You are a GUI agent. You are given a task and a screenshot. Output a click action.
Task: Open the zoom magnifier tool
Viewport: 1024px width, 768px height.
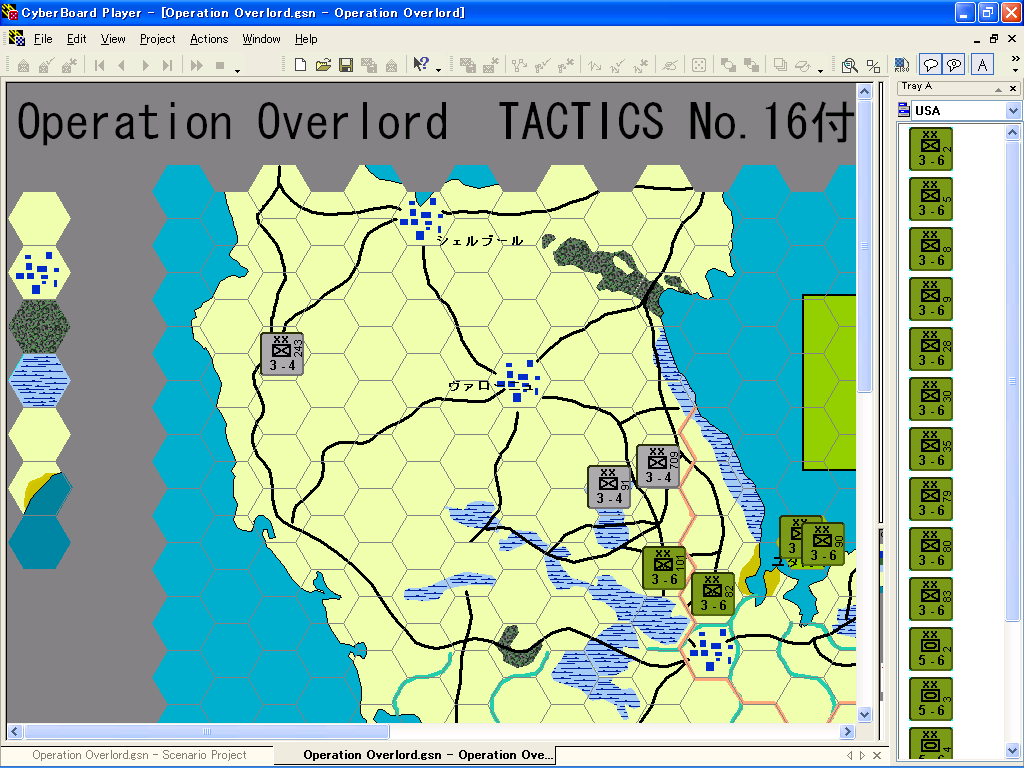[850, 65]
